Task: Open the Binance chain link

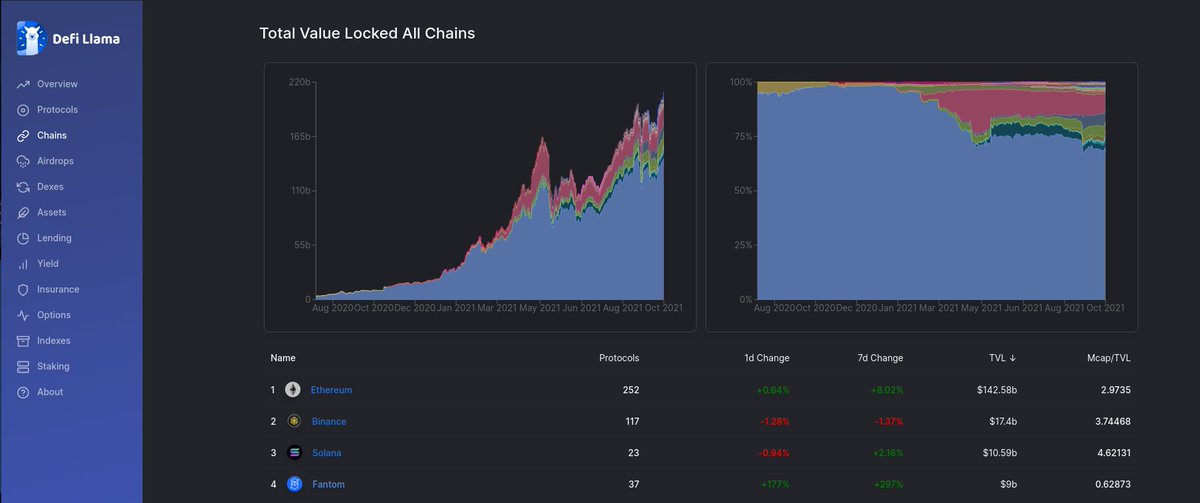Action: 329,421
